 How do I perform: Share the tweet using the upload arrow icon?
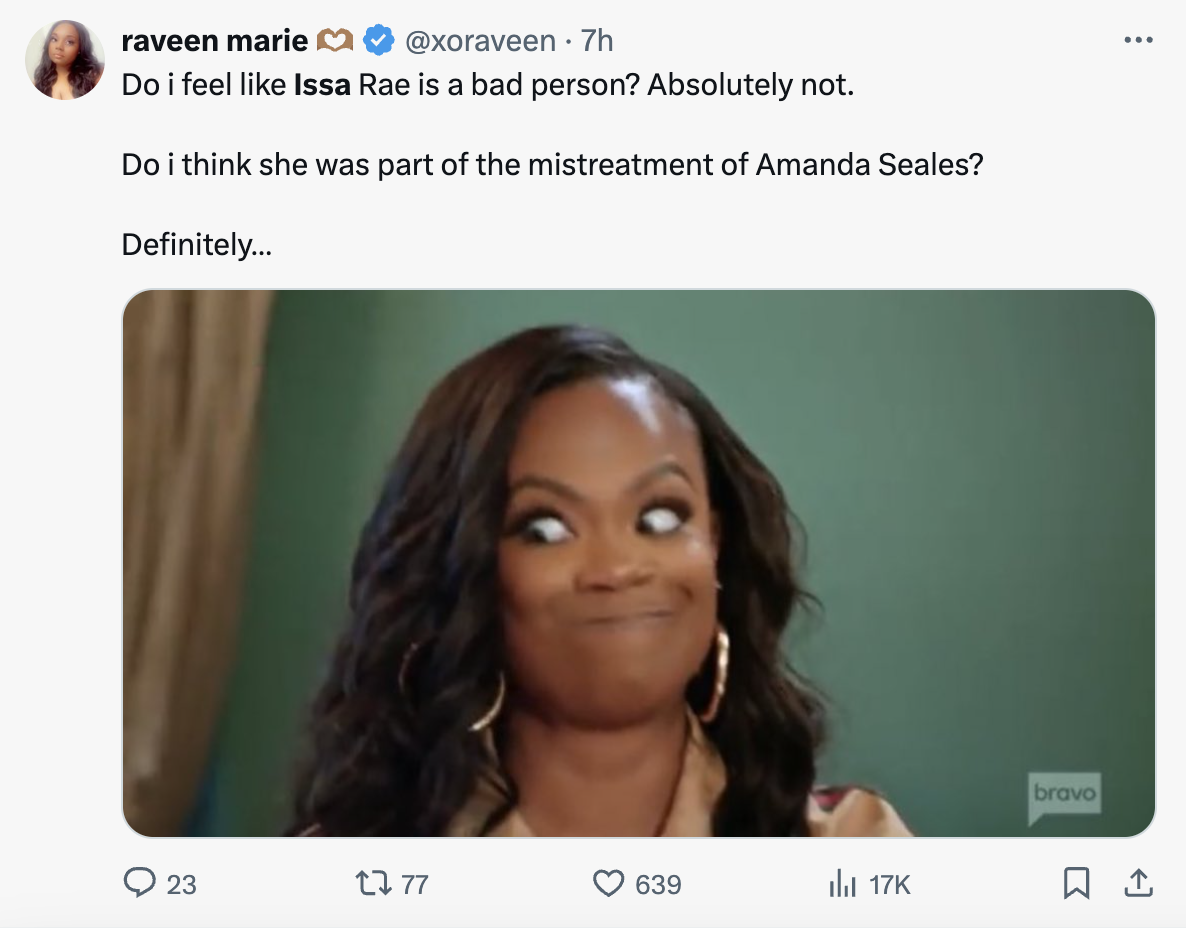pyautogui.click(x=1140, y=884)
